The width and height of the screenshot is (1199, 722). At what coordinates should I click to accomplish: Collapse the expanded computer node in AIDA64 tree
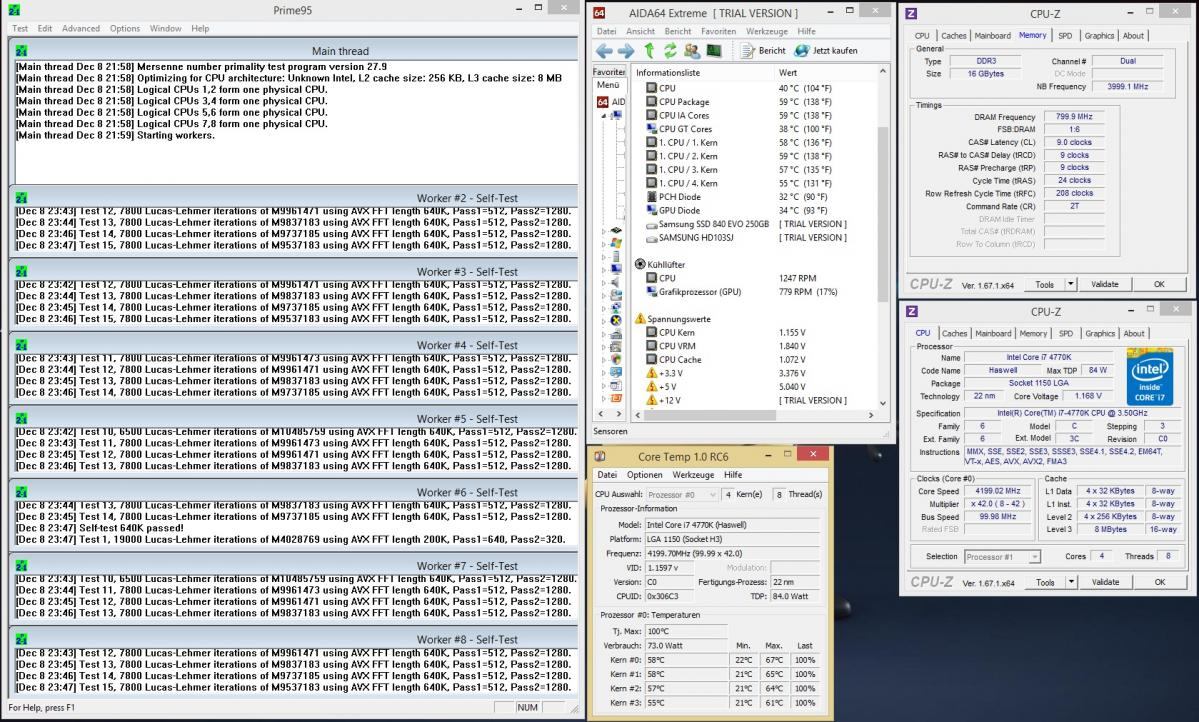tap(603, 115)
